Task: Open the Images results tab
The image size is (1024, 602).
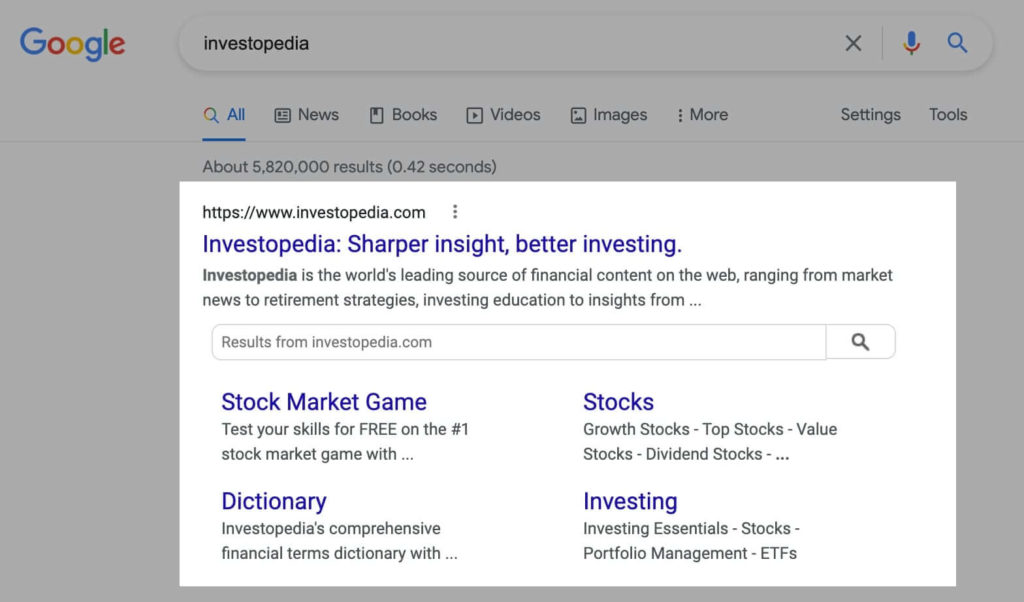Action: tap(609, 115)
